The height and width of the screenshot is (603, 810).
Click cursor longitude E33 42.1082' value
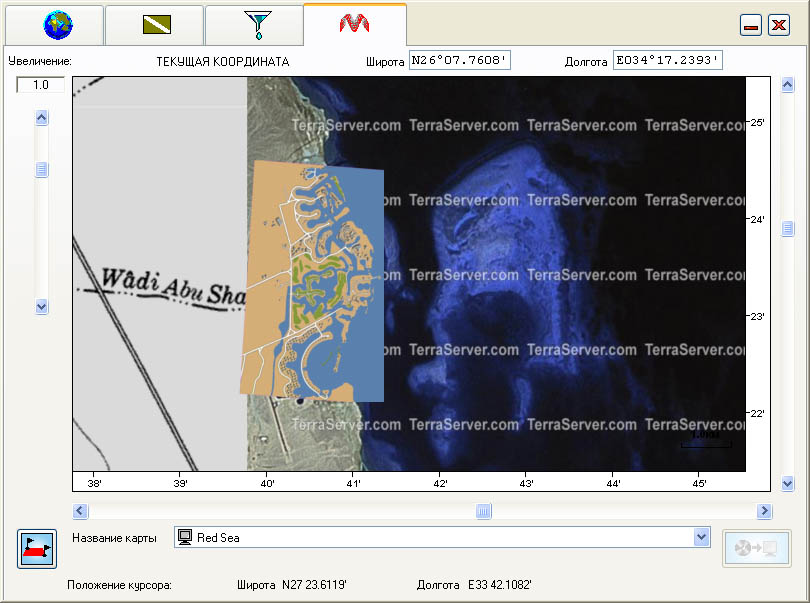pyautogui.click(x=500, y=585)
